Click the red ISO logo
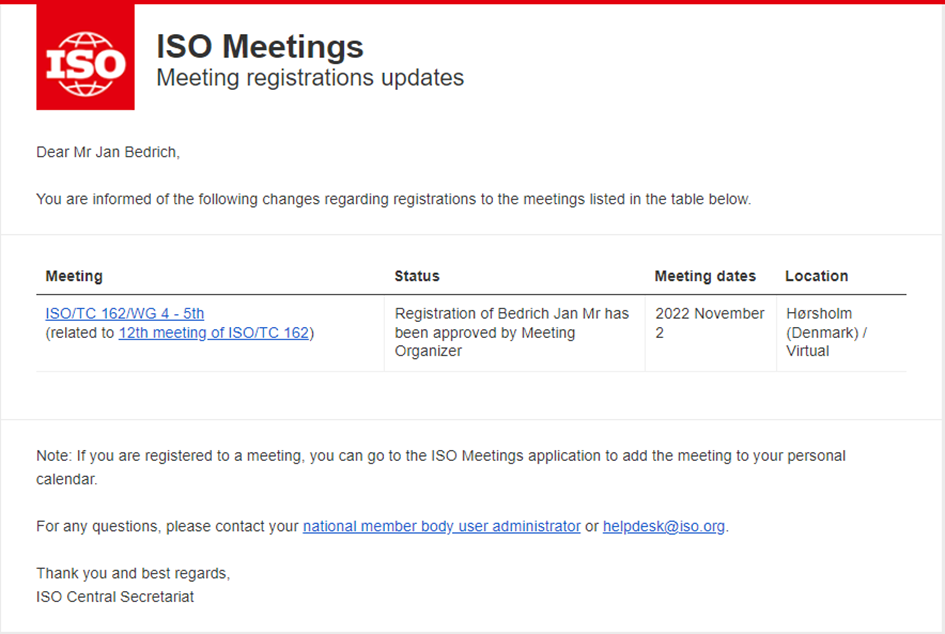This screenshot has width=945, height=634. point(85,60)
